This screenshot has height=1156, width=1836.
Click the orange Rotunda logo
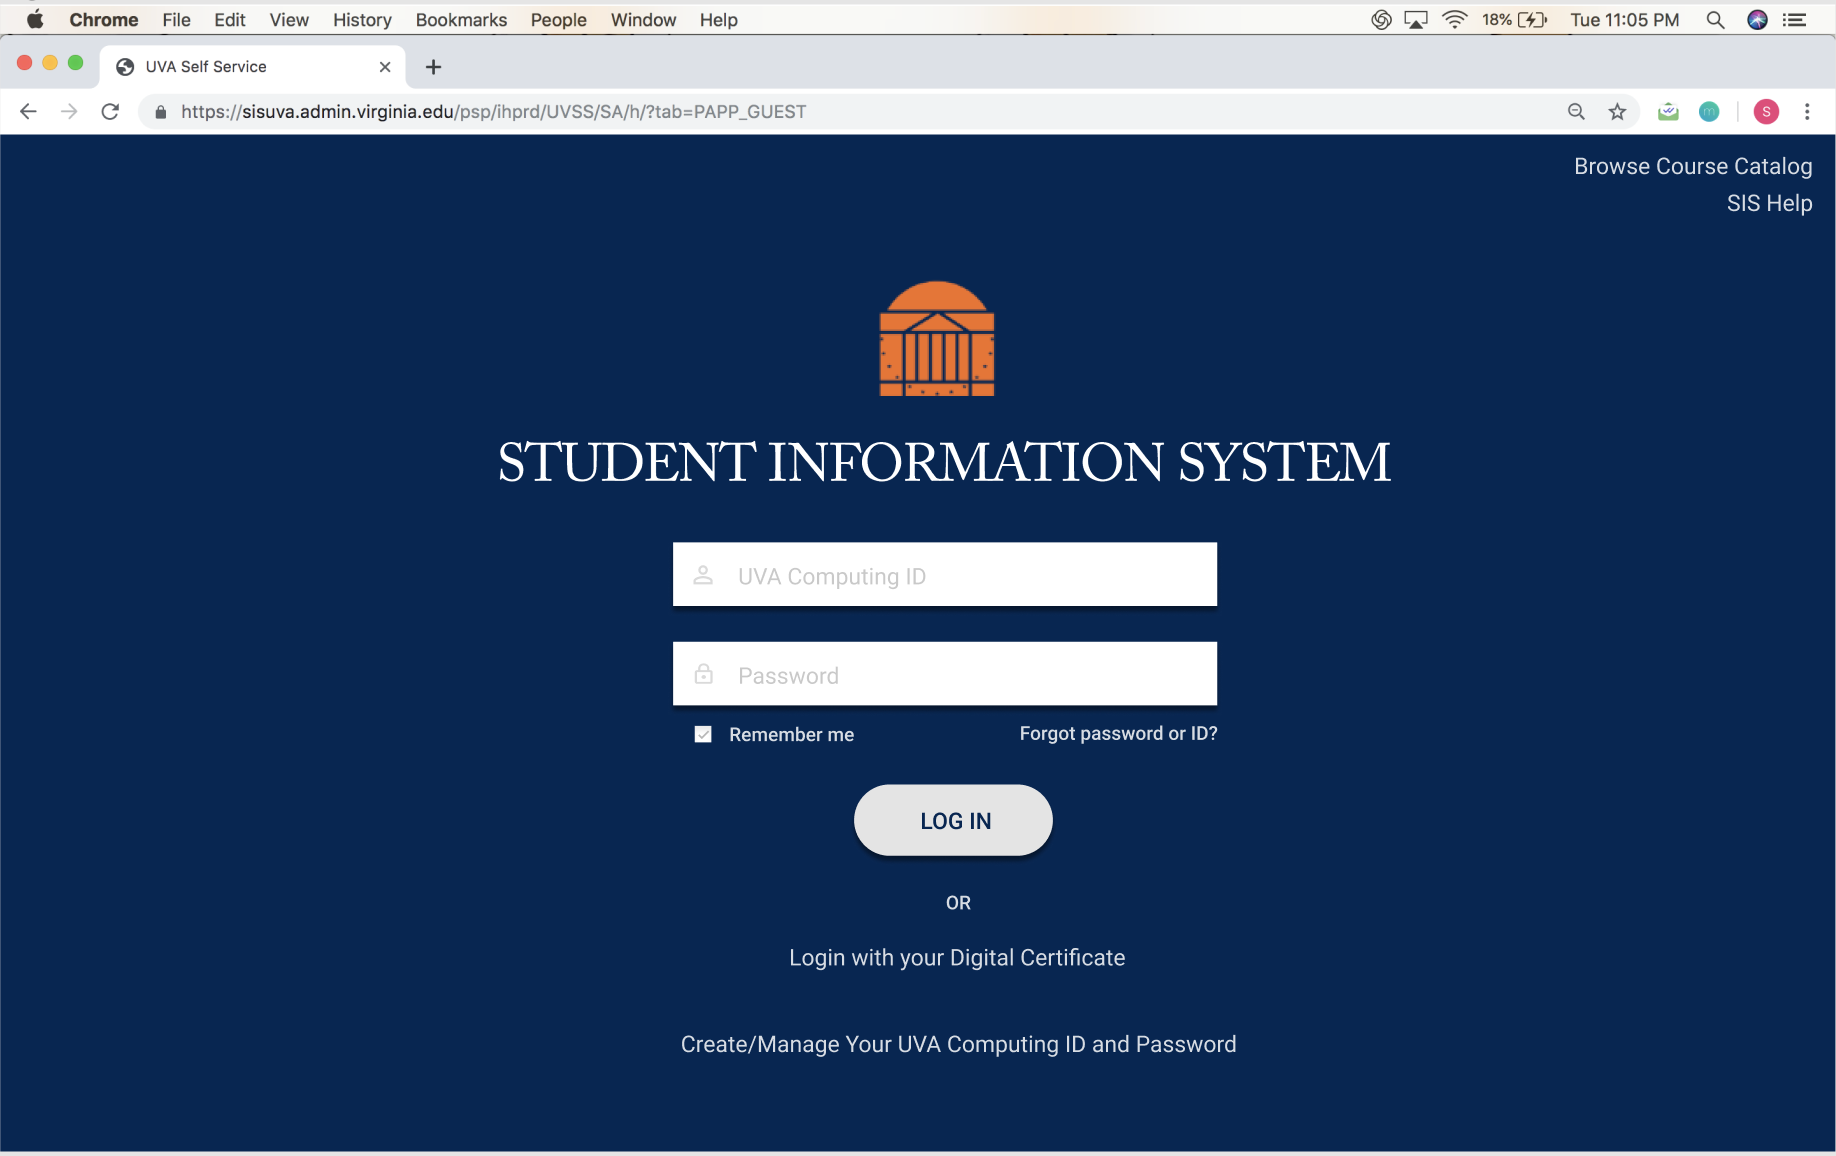pos(937,339)
